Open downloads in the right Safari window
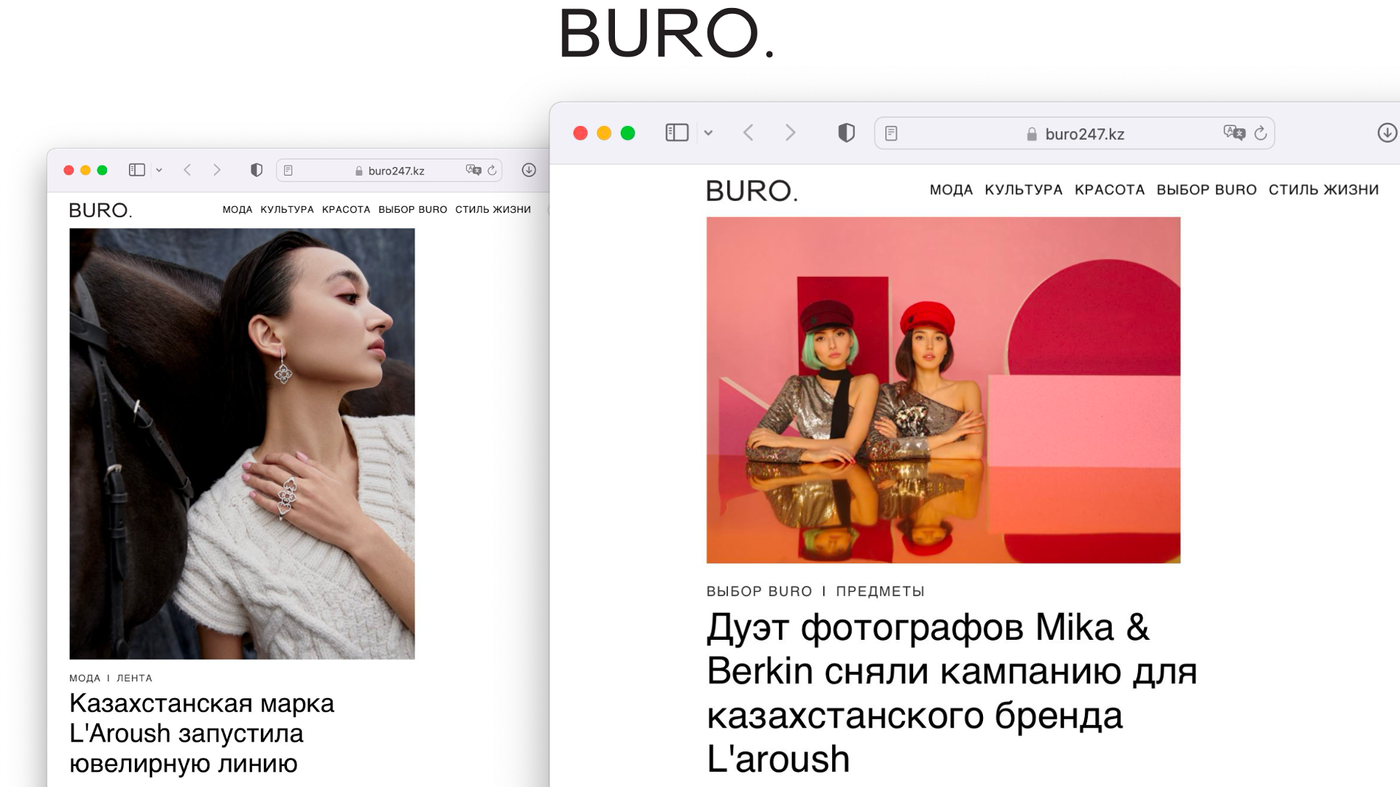This screenshot has height=787, width=1400. 1387,132
